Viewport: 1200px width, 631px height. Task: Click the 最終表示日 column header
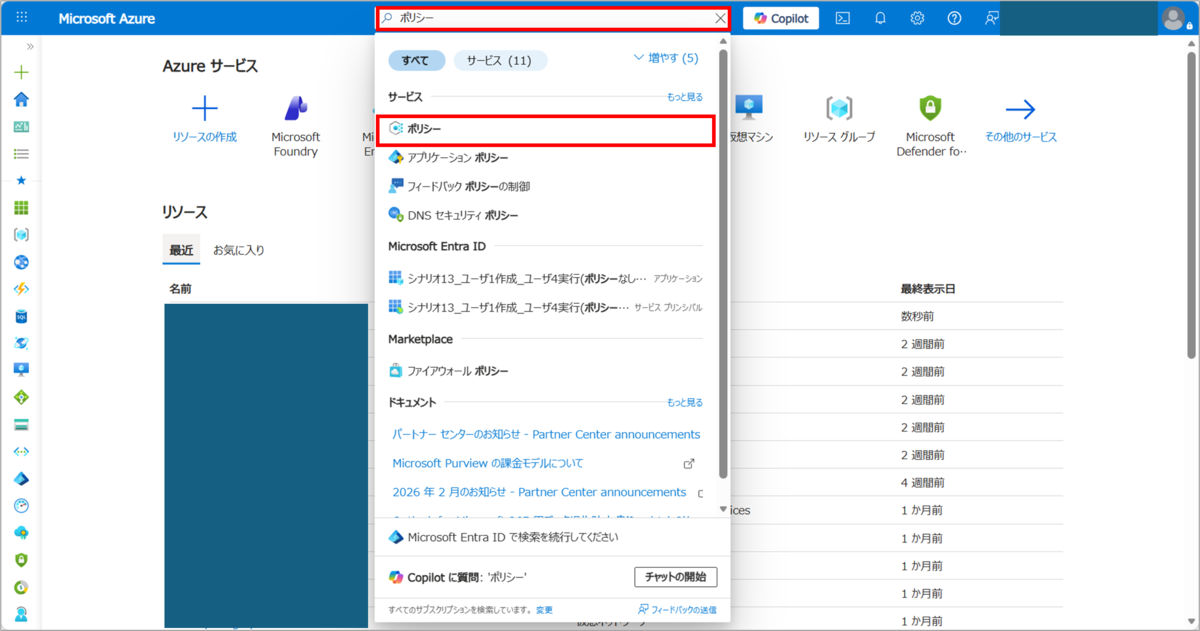pyautogui.click(x=928, y=289)
